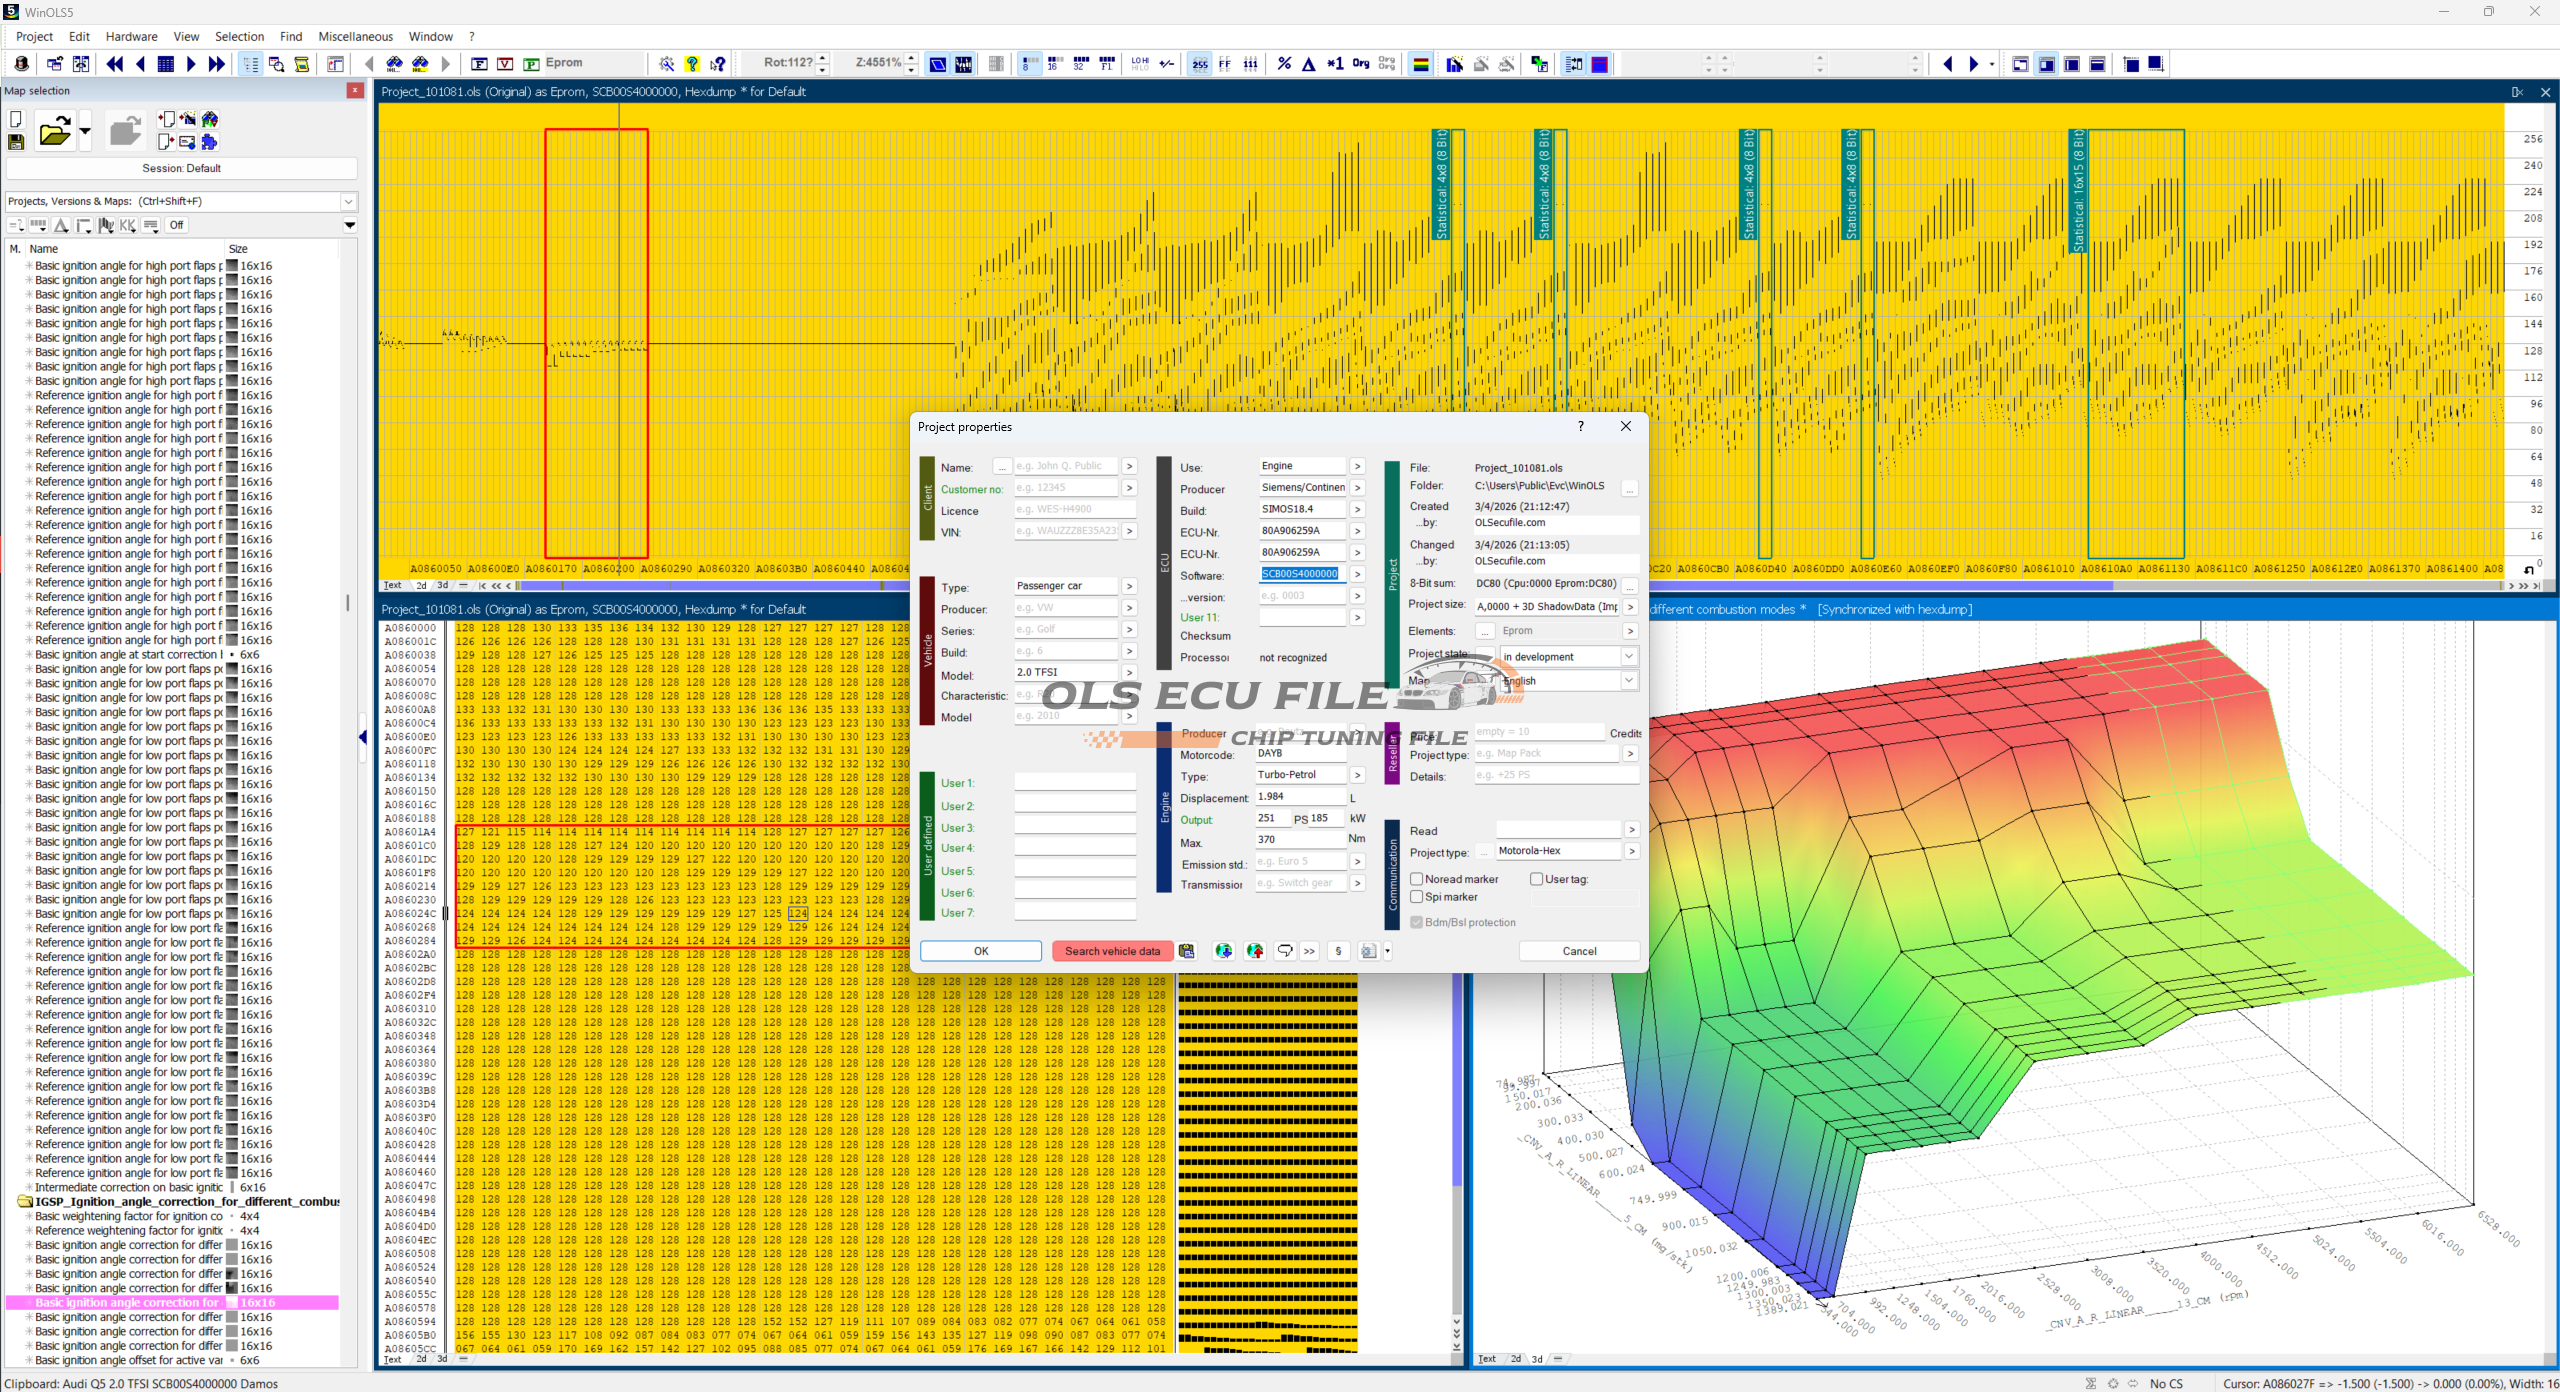Open the Hardware menu
The image size is (2560, 1392).
[131, 36]
